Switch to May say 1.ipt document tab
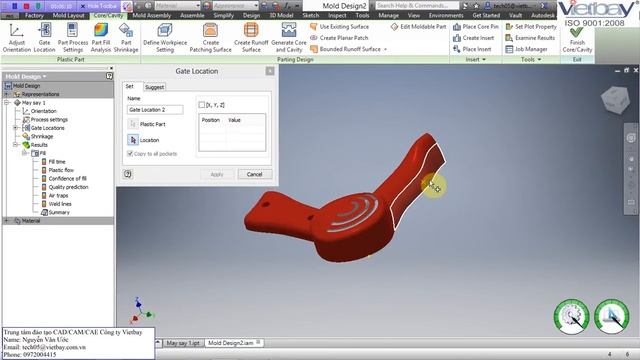The image size is (640, 360). pyautogui.click(x=183, y=343)
